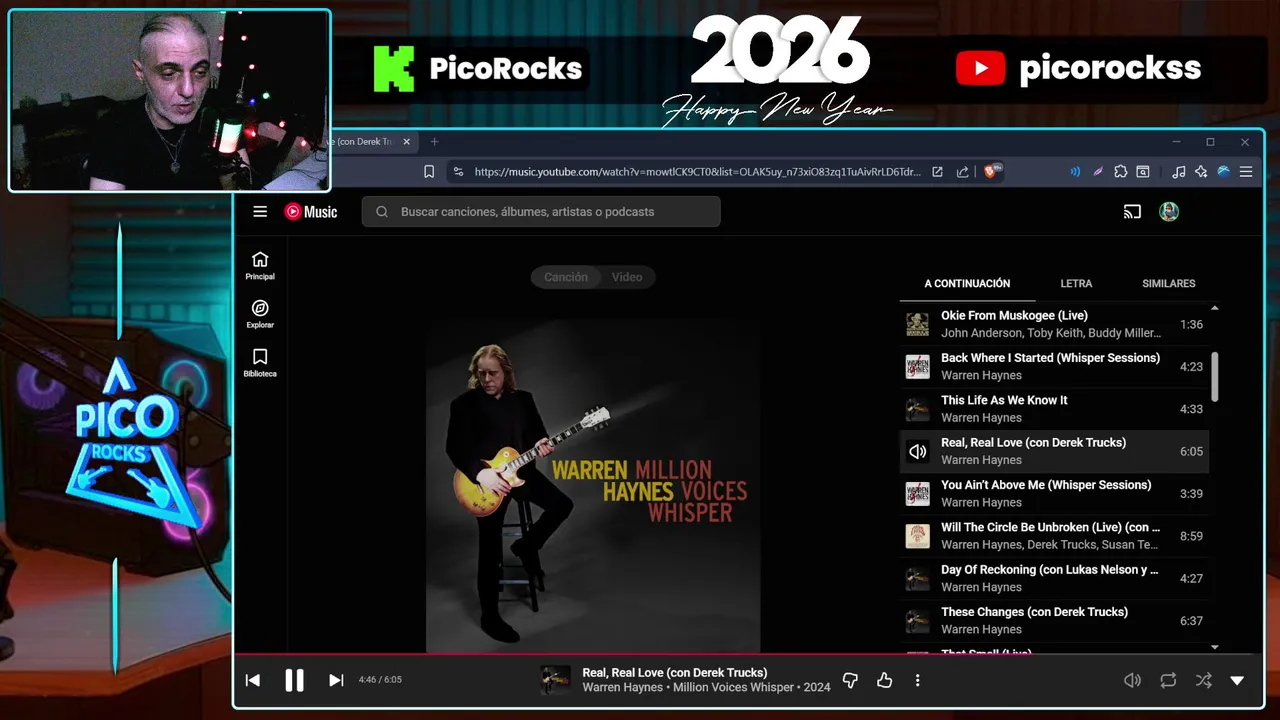Switch to Canción view
This screenshot has height=720, width=1280.
[x=566, y=277]
